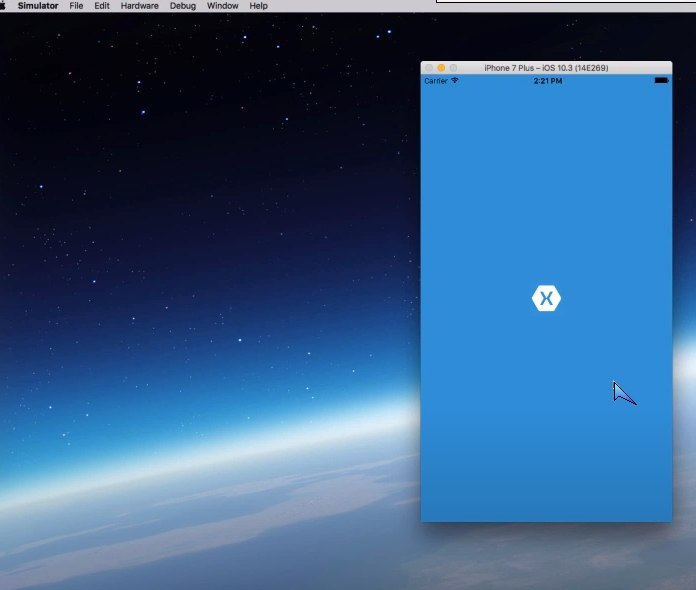The width and height of the screenshot is (696, 590).
Task: Click the Carrier label in status bar
Action: 436,81
